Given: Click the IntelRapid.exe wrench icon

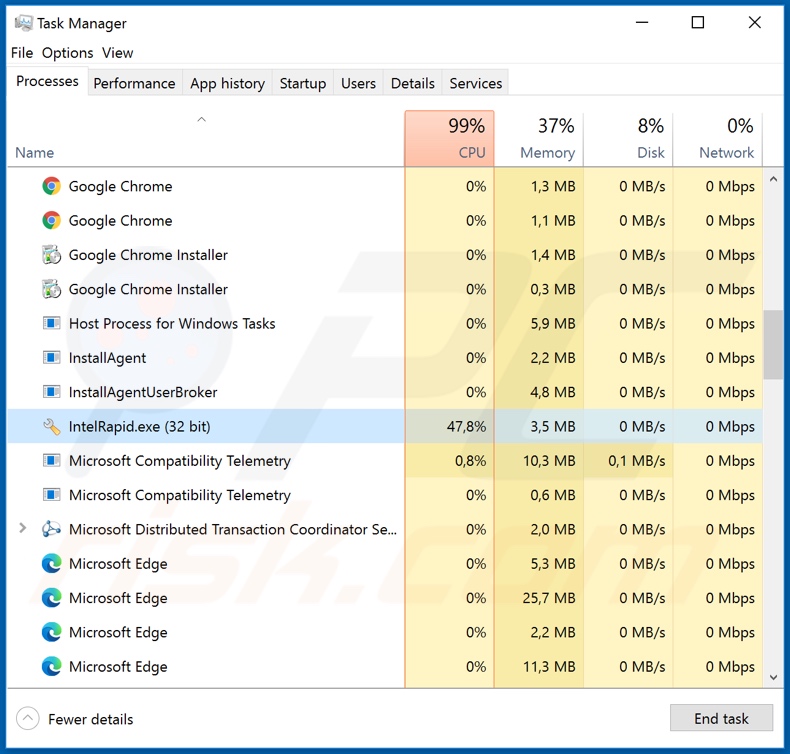Looking at the screenshot, I should [x=51, y=427].
